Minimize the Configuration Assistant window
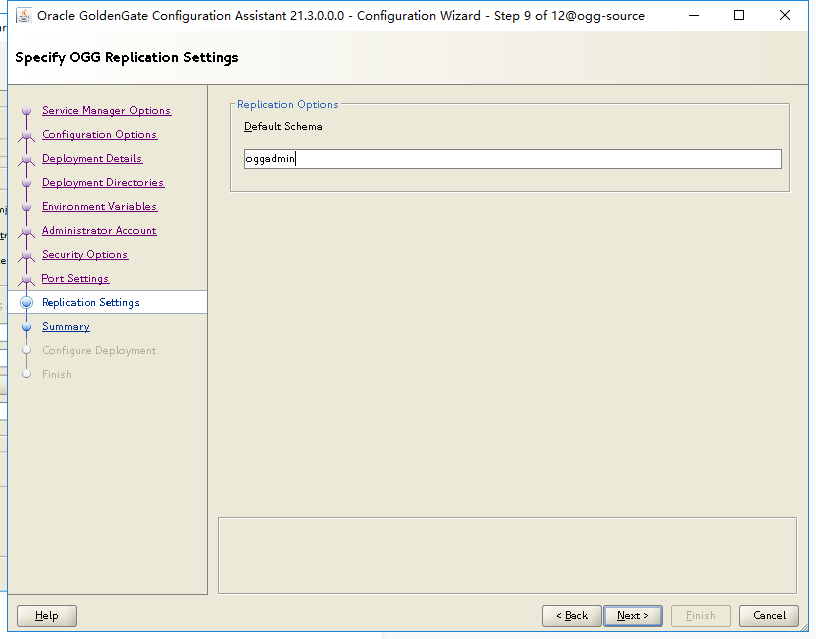This screenshot has width=816, height=639. (694, 16)
